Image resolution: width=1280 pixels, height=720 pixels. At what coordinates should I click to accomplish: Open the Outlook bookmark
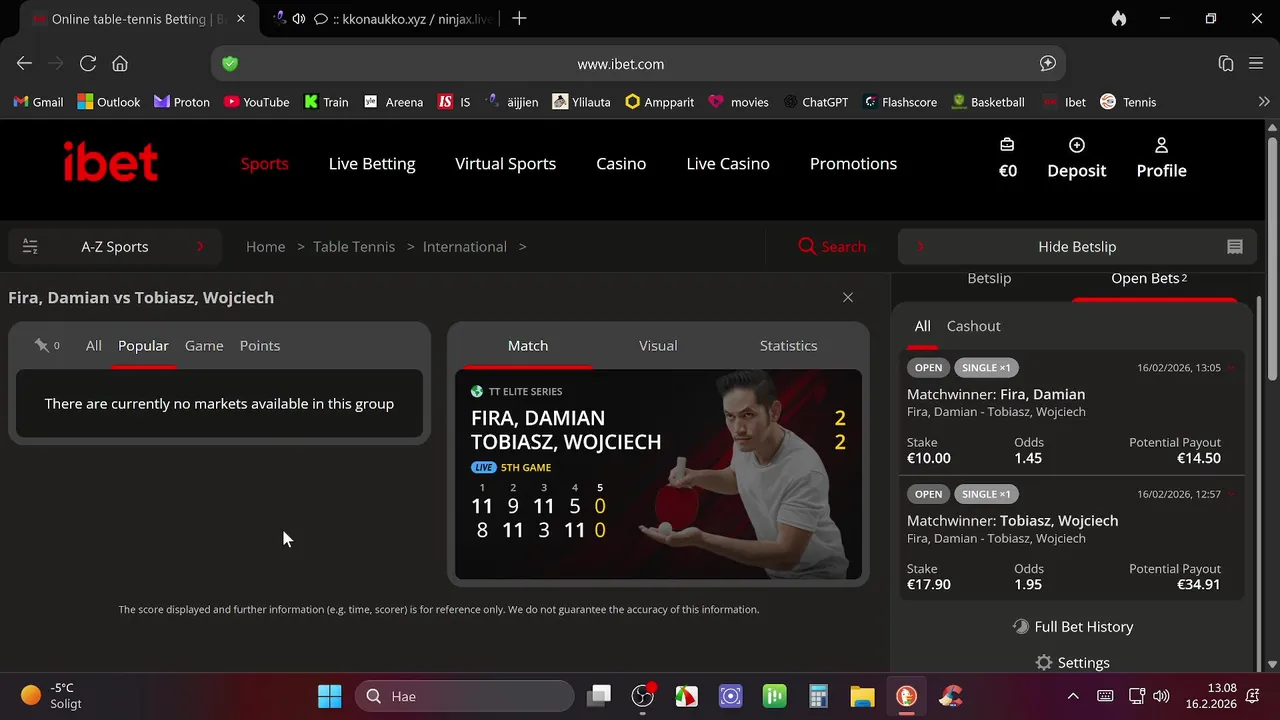pyautogui.click(x=109, y=101)
